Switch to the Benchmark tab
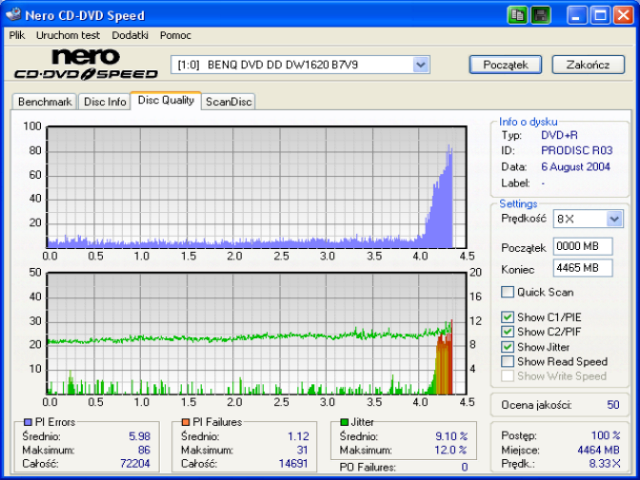The width and height of the screenshot is (640, 480). coord(44,102)
